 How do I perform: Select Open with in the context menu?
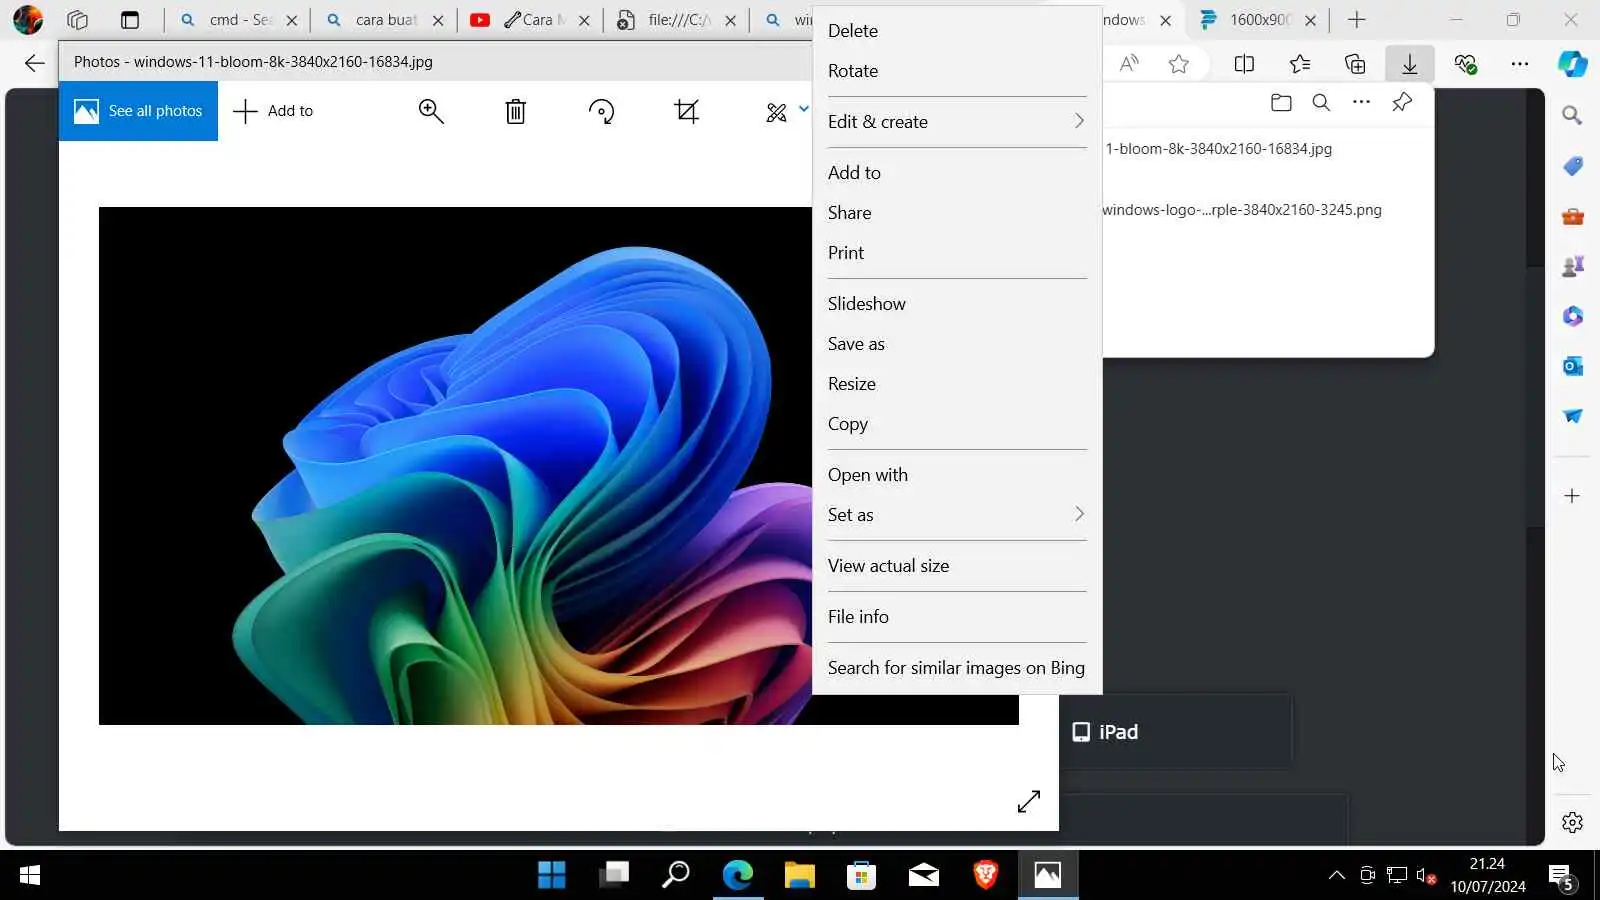pyautogui.click(x=868, y=474)
